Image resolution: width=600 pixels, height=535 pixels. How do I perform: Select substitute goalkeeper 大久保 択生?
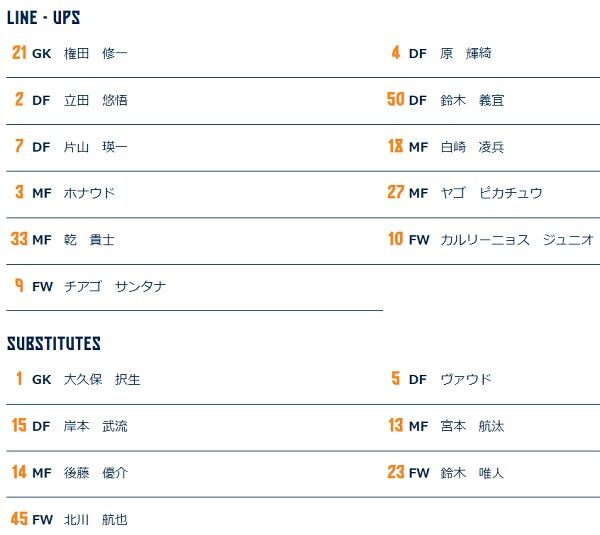tap(101, 380)
